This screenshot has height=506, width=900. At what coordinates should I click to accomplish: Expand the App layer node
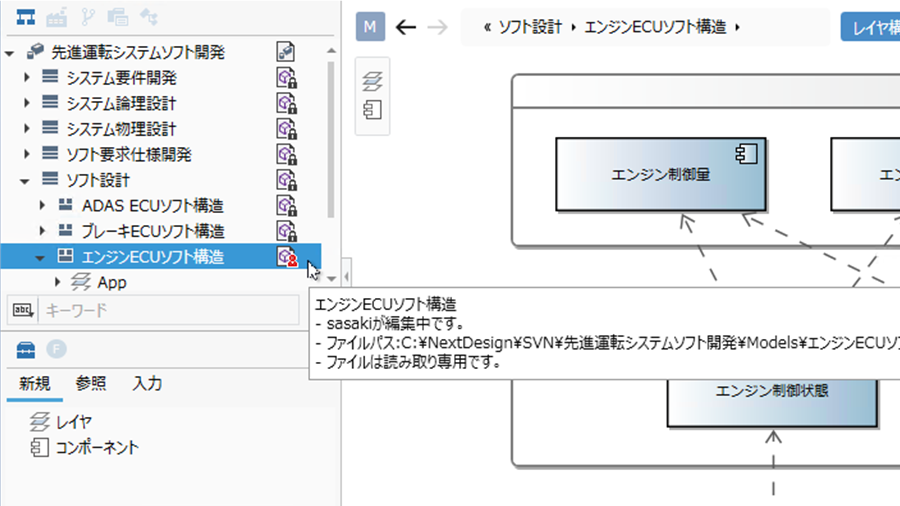point(59,283)
